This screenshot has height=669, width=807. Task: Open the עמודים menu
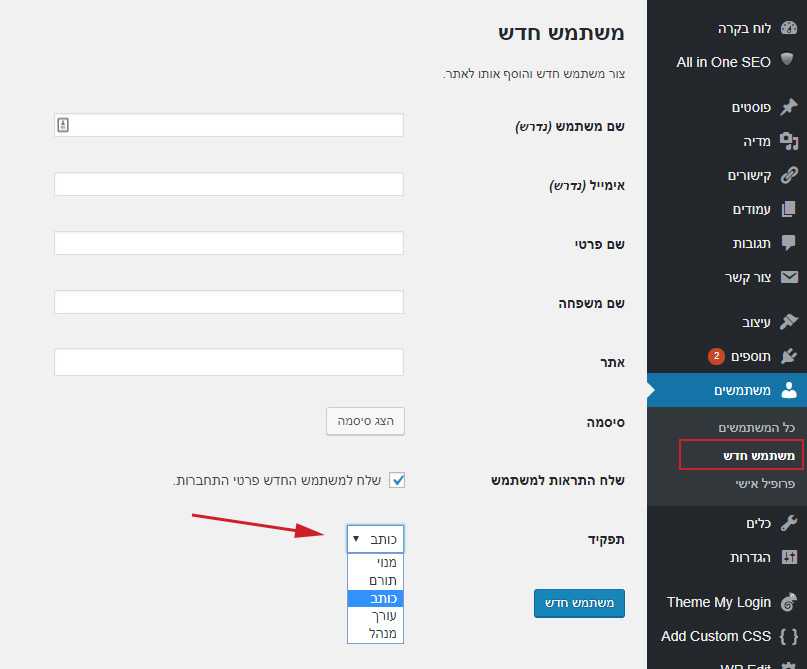pyautogui.click(x=727, y=209)
